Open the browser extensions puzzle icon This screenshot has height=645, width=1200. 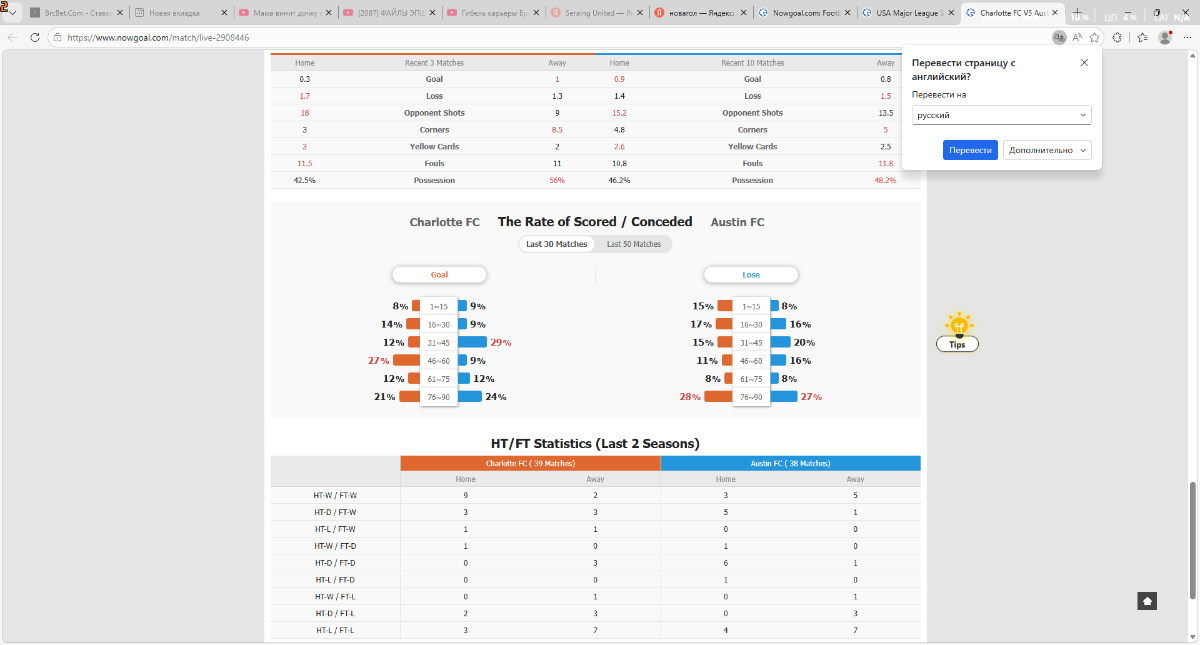coord(1117,37)
